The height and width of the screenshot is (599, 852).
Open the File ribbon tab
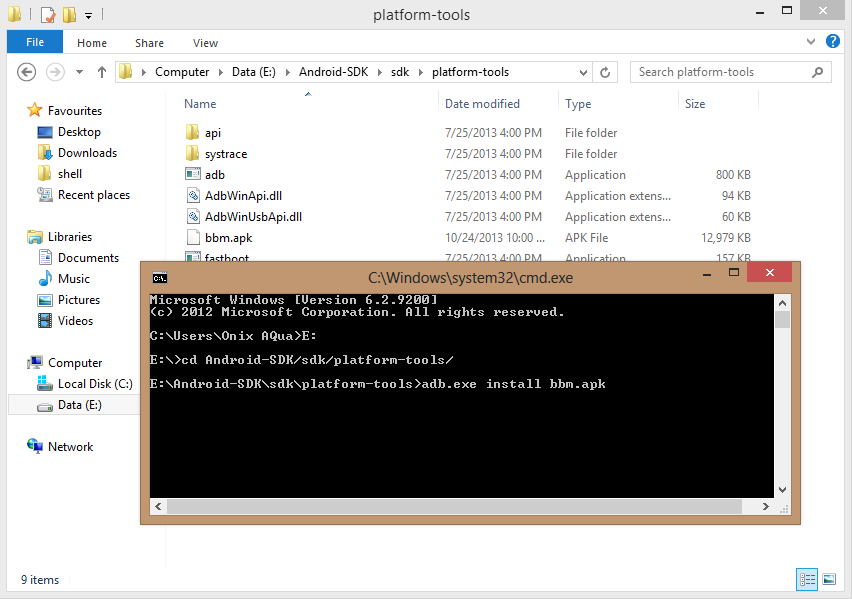(x=35, y=42)
